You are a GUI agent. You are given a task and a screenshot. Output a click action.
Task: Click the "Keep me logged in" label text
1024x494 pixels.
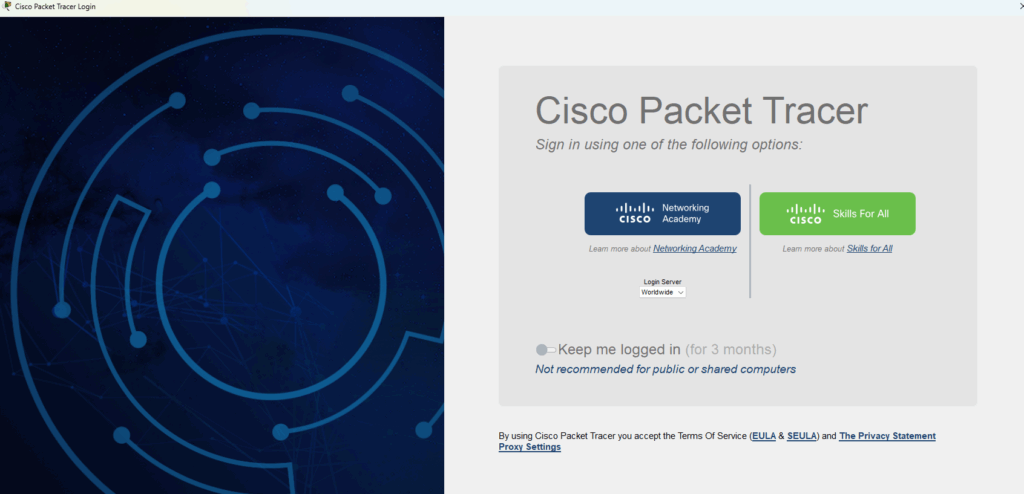(619, 350)
